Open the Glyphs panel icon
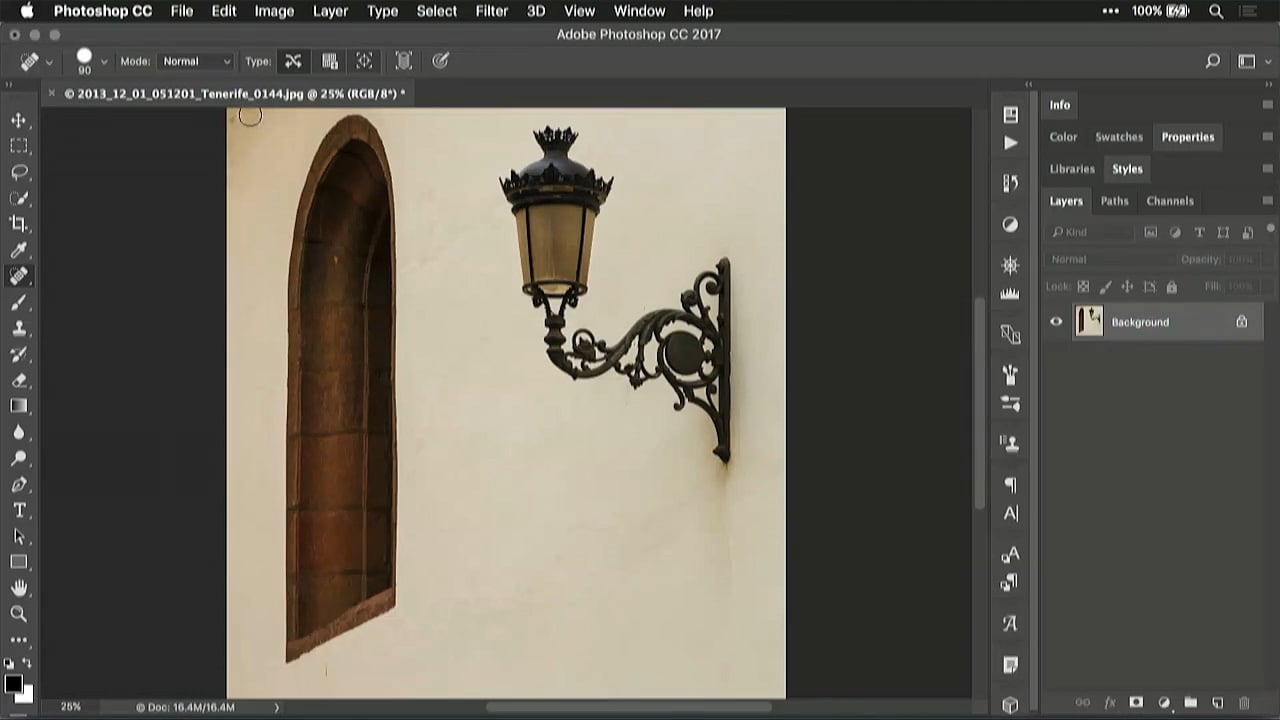 pos(1010,623)
